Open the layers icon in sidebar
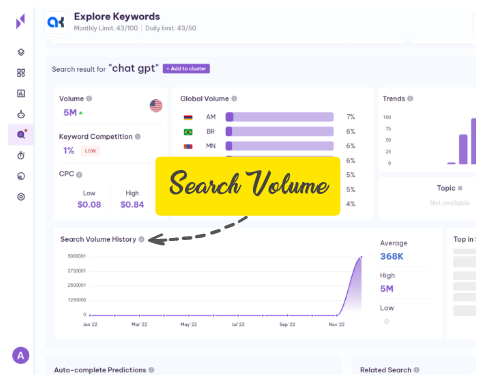The height and width of the screenshot is (382, 484). click(x=21, y=52)
